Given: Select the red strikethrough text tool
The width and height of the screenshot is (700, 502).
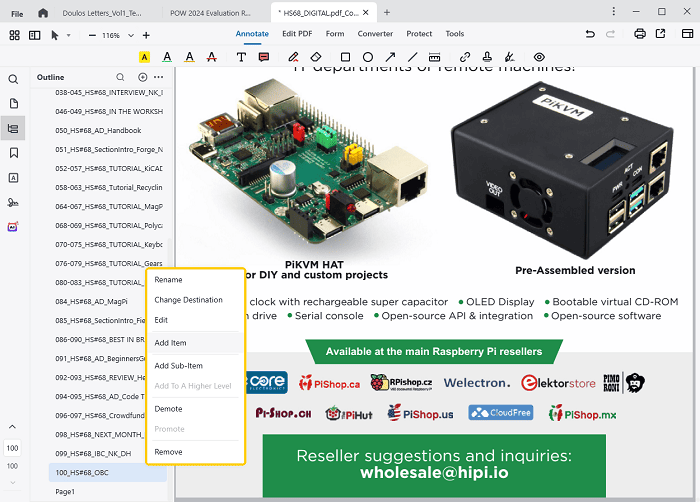Looking at the screenshot, I should tap(212, 57).
